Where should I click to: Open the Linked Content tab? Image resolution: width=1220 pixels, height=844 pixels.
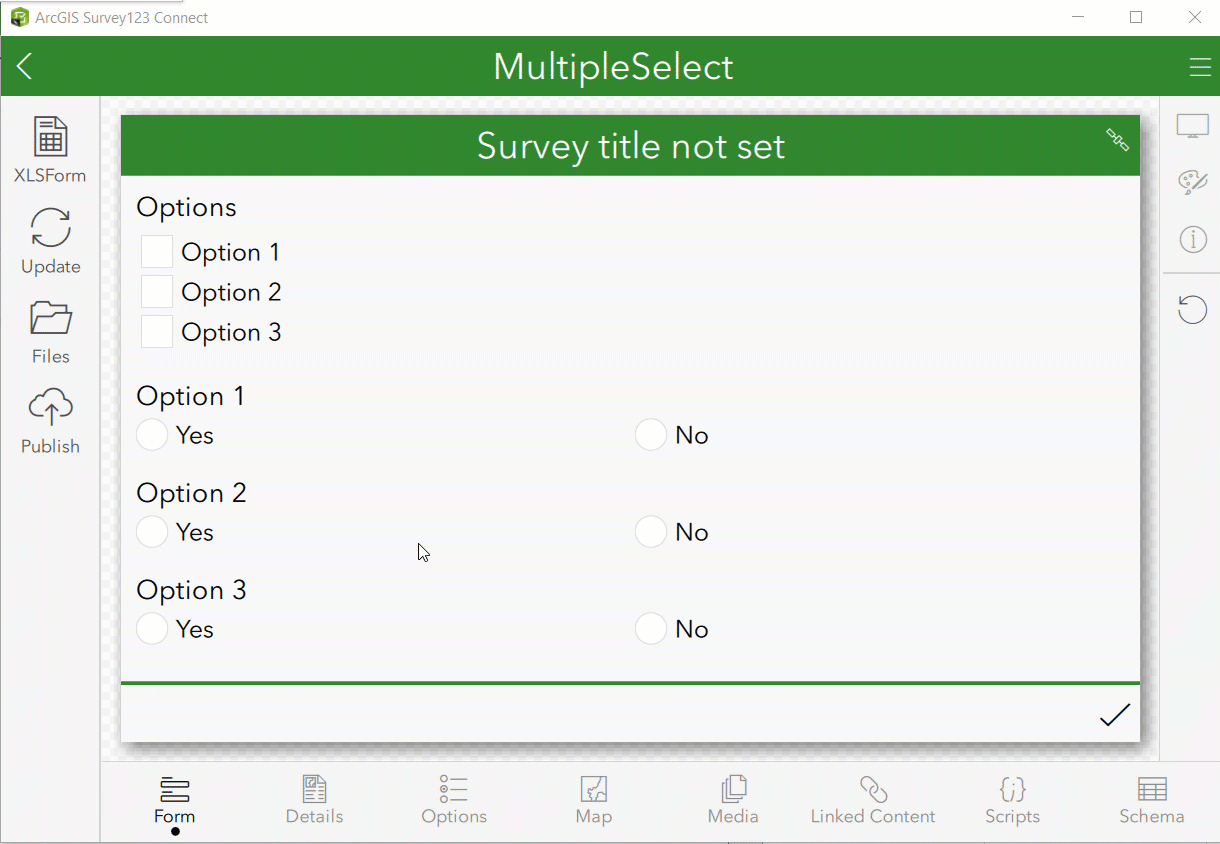click(872, 800)
